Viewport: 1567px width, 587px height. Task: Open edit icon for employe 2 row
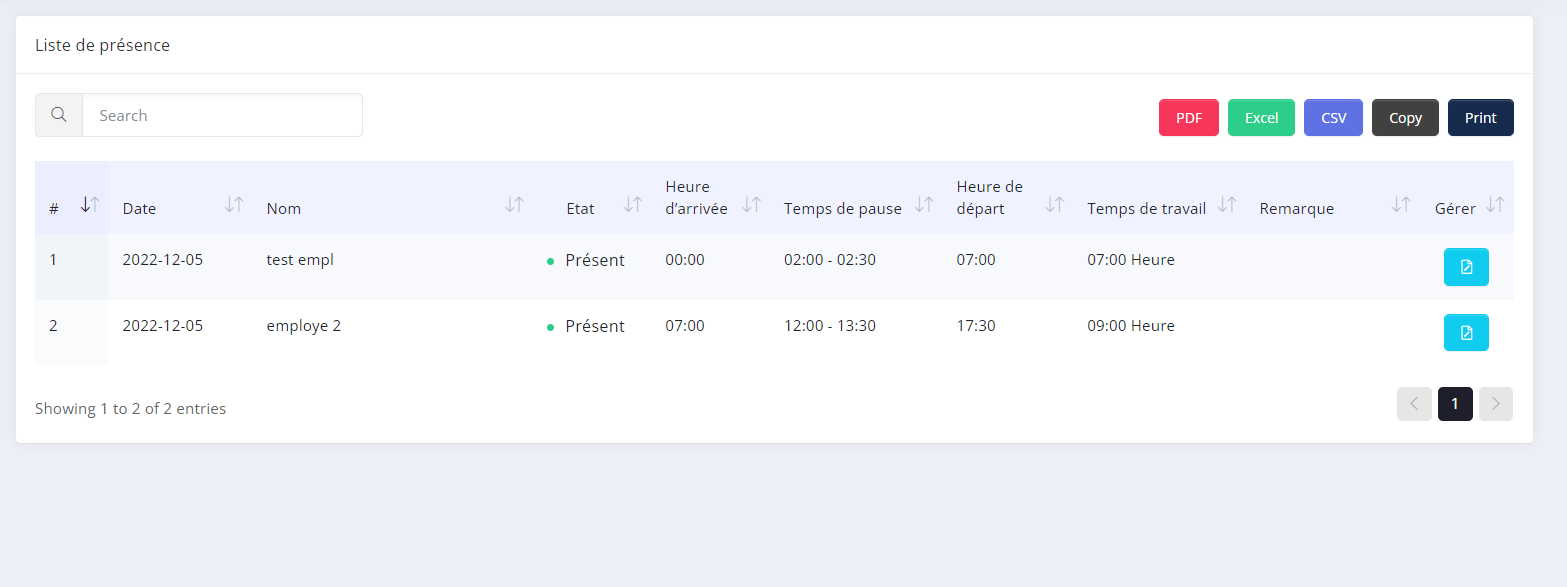click(x=1466, y=333)
